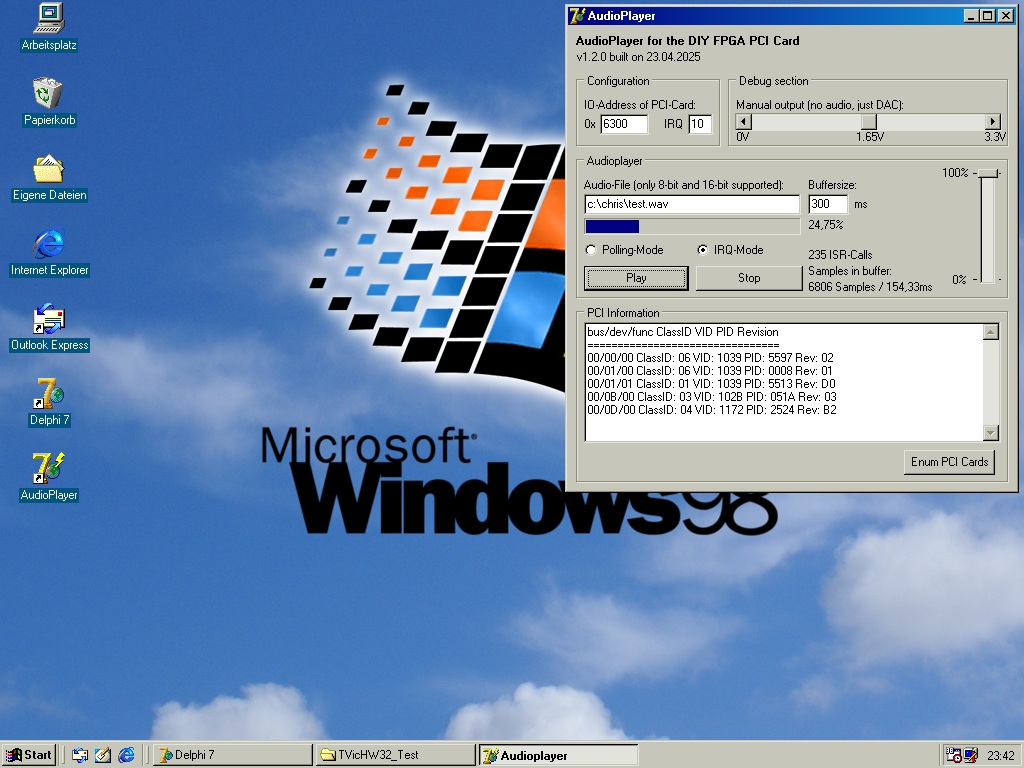Viewport: 1024px width, 768px height.
Task: Select the AudioPlayer desktop shortcut
Action: coord(49,477)
